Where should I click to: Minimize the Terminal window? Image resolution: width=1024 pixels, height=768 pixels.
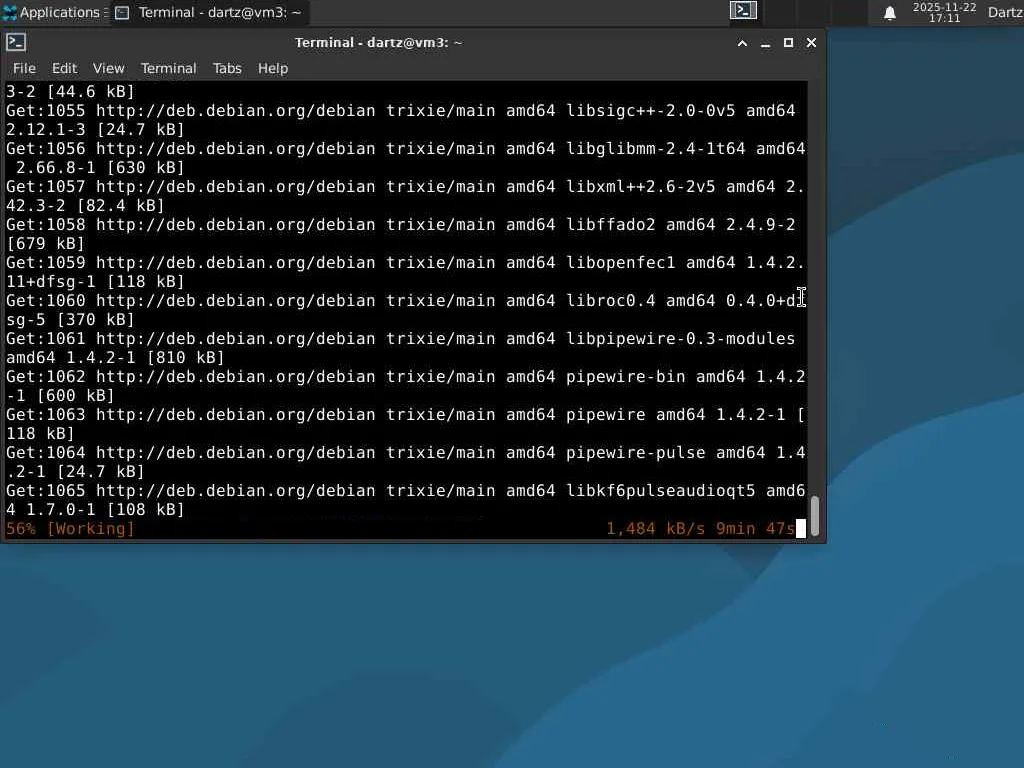[x=765, y=43]
